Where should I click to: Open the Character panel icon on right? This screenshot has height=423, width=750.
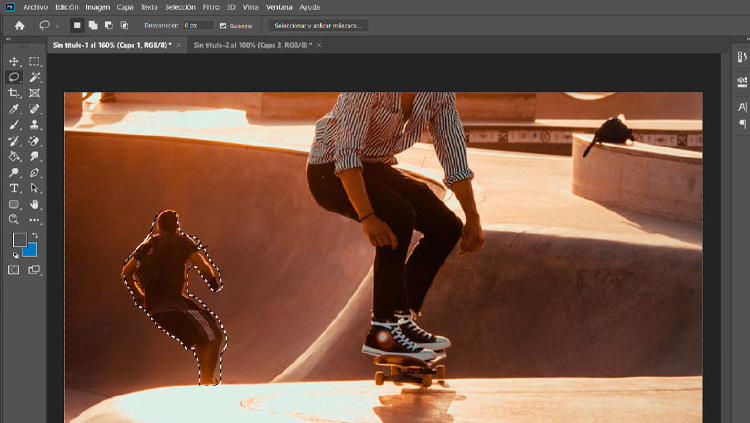point(742,107)
